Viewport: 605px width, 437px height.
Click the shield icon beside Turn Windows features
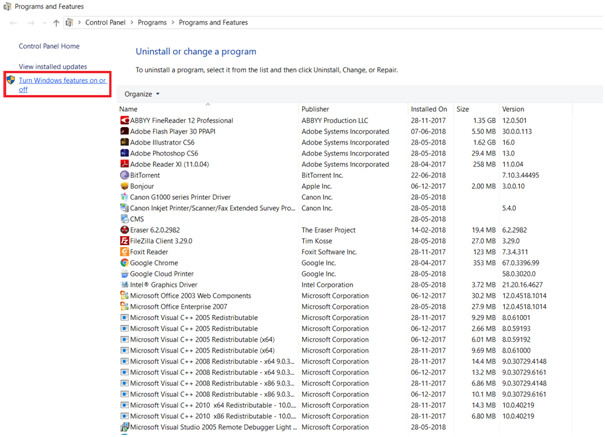(11, 80)
